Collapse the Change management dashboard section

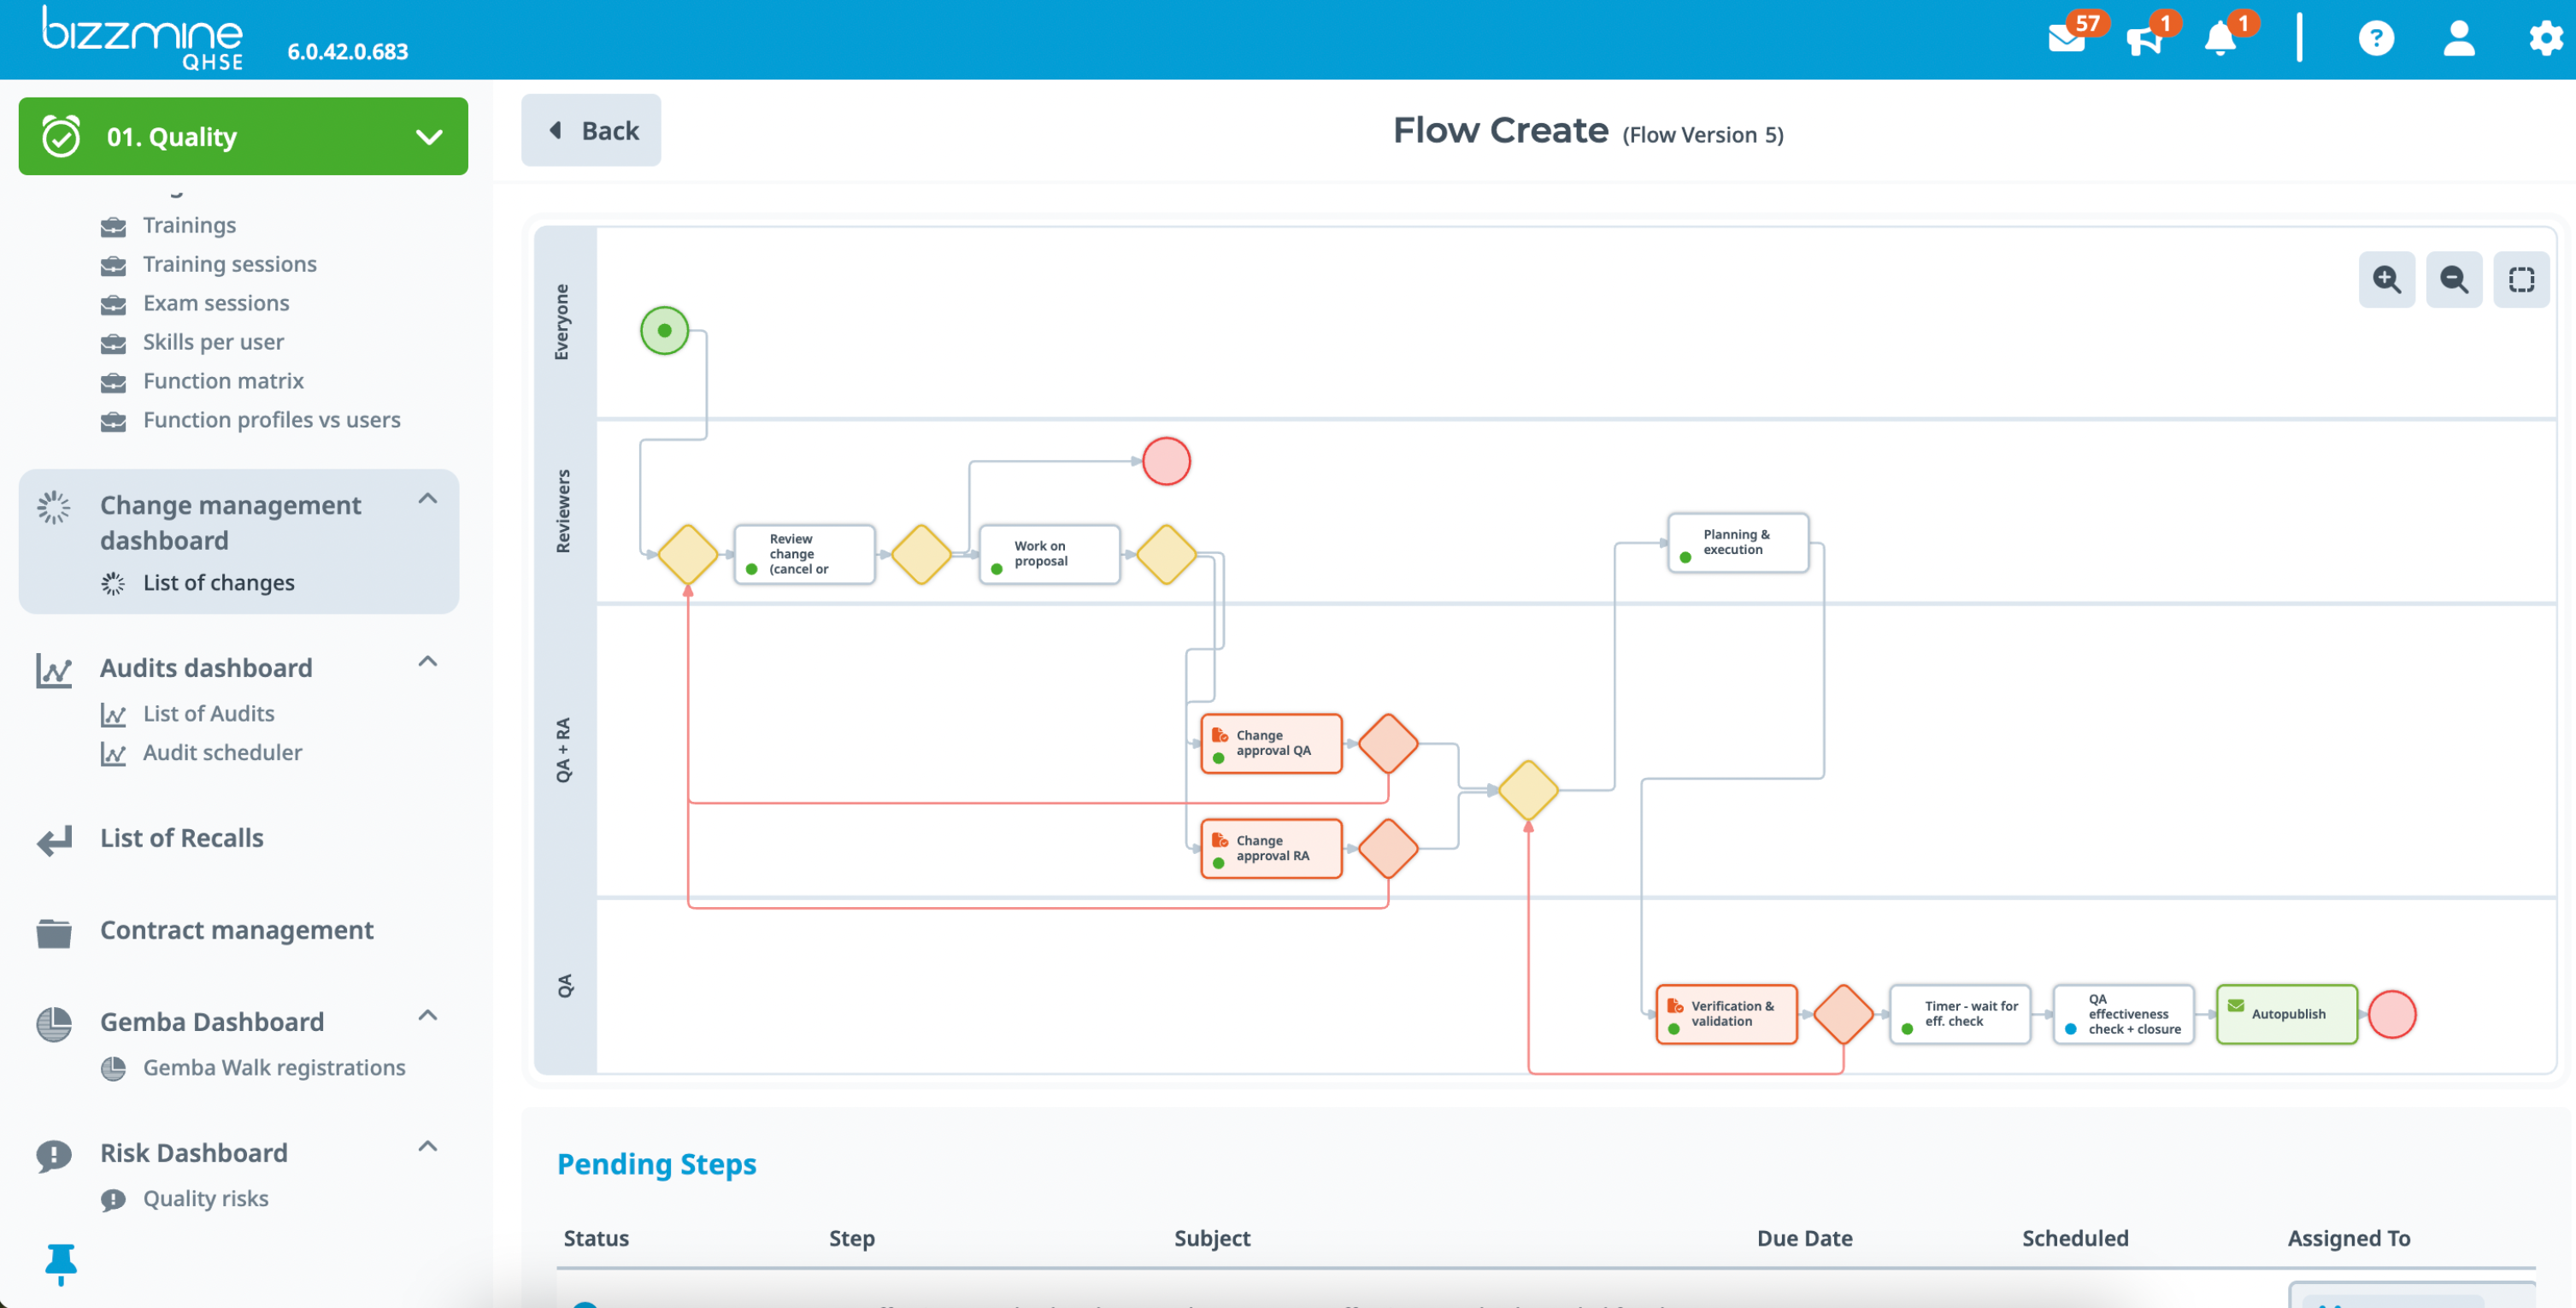pyautogui.click(x=428, y=498)
